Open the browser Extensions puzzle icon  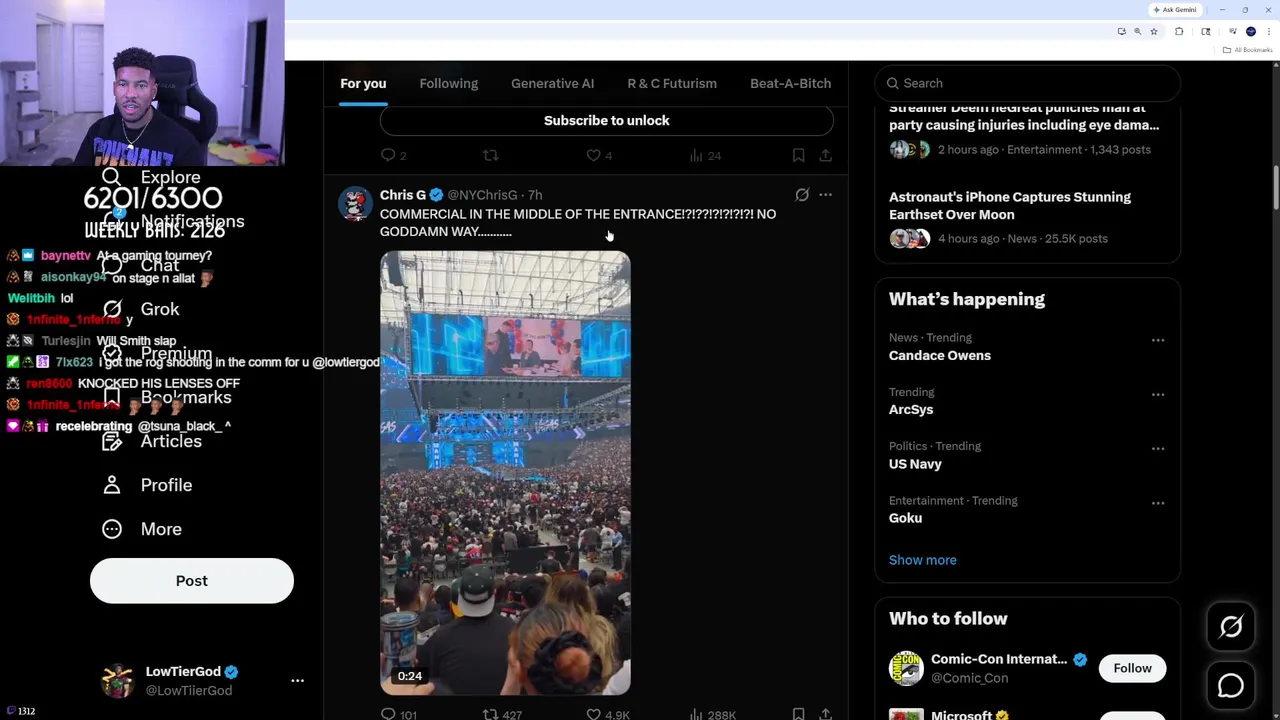(1179, 31)
